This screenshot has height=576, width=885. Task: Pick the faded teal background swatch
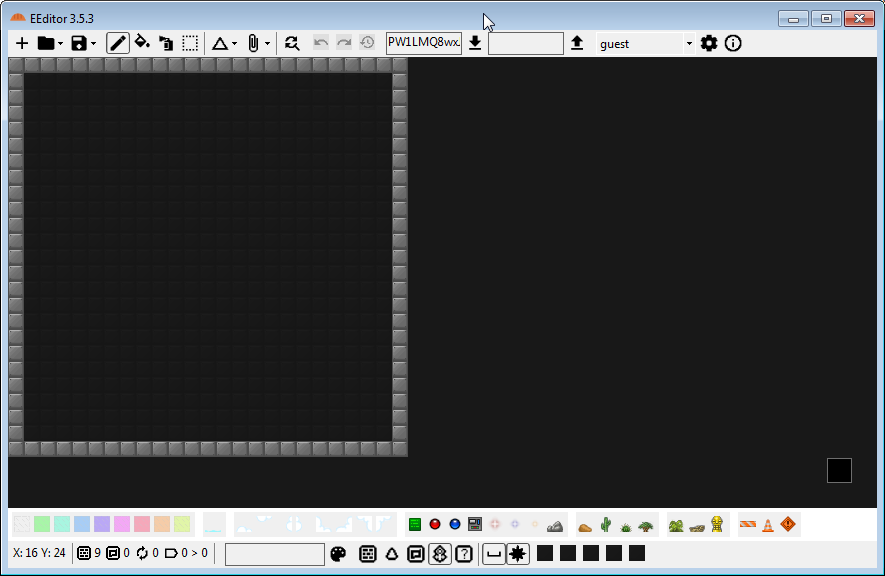(x=62, y=524)
